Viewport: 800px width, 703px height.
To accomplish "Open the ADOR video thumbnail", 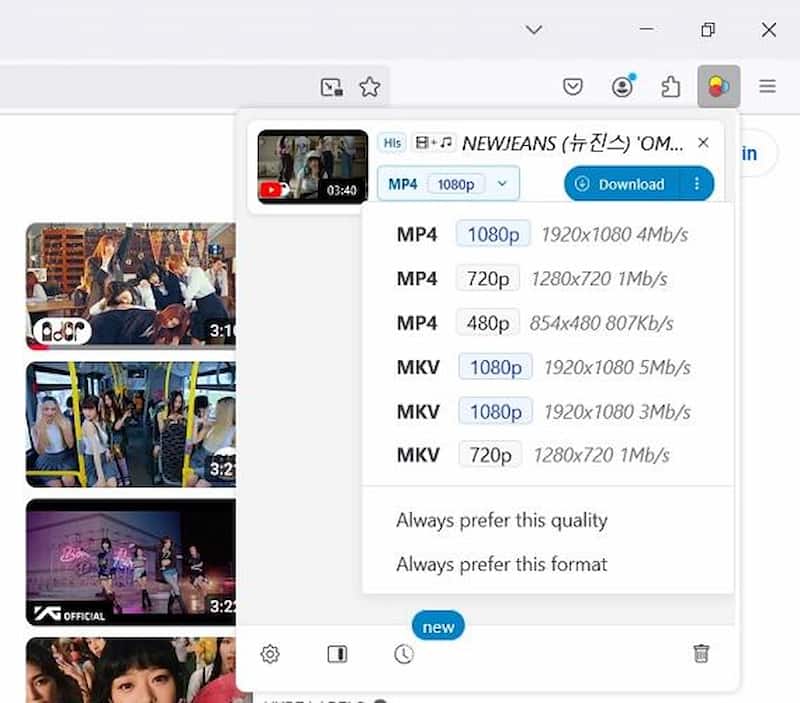I will [x=131, y=286].
